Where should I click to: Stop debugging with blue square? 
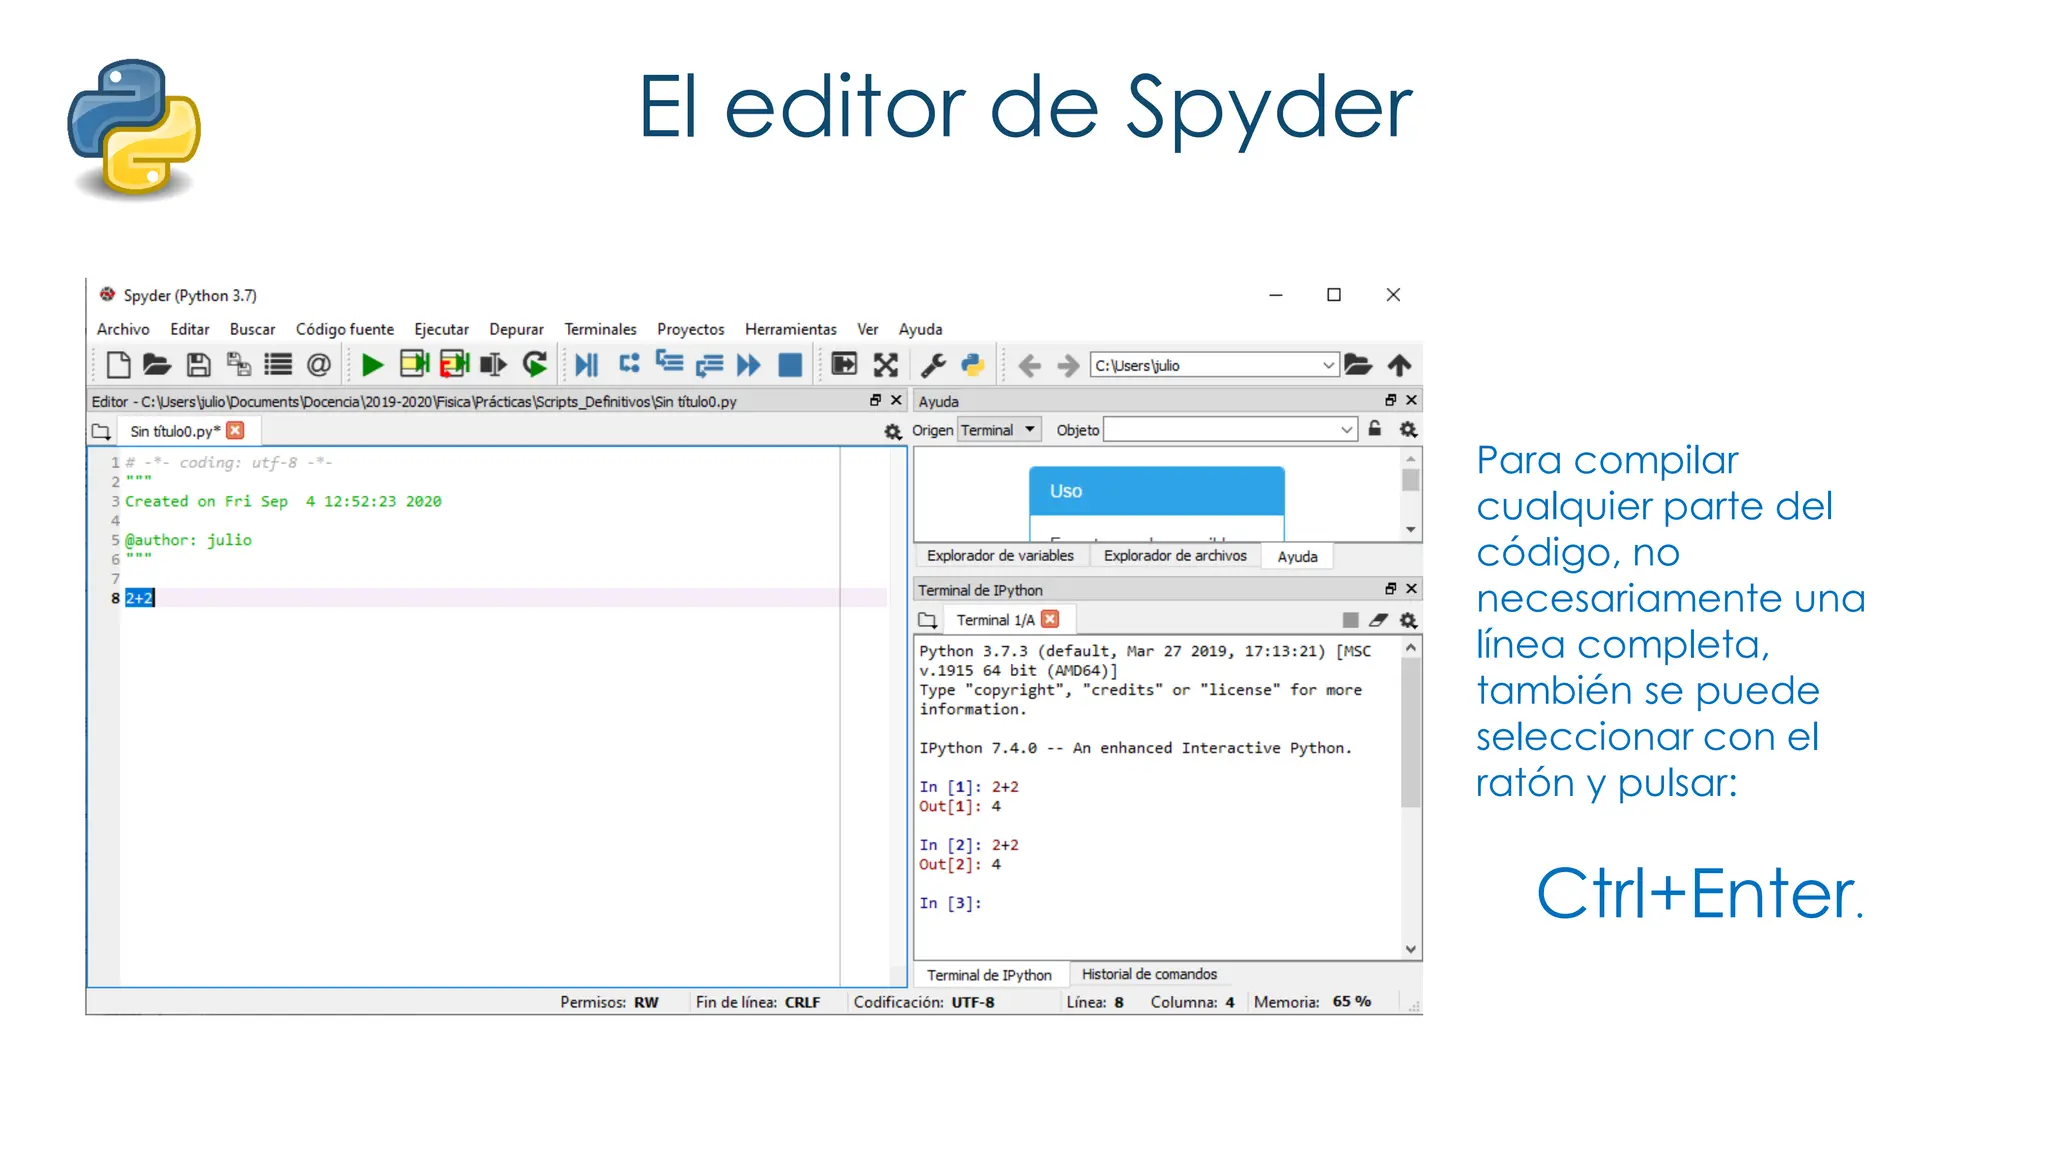[x=790, y=365]
